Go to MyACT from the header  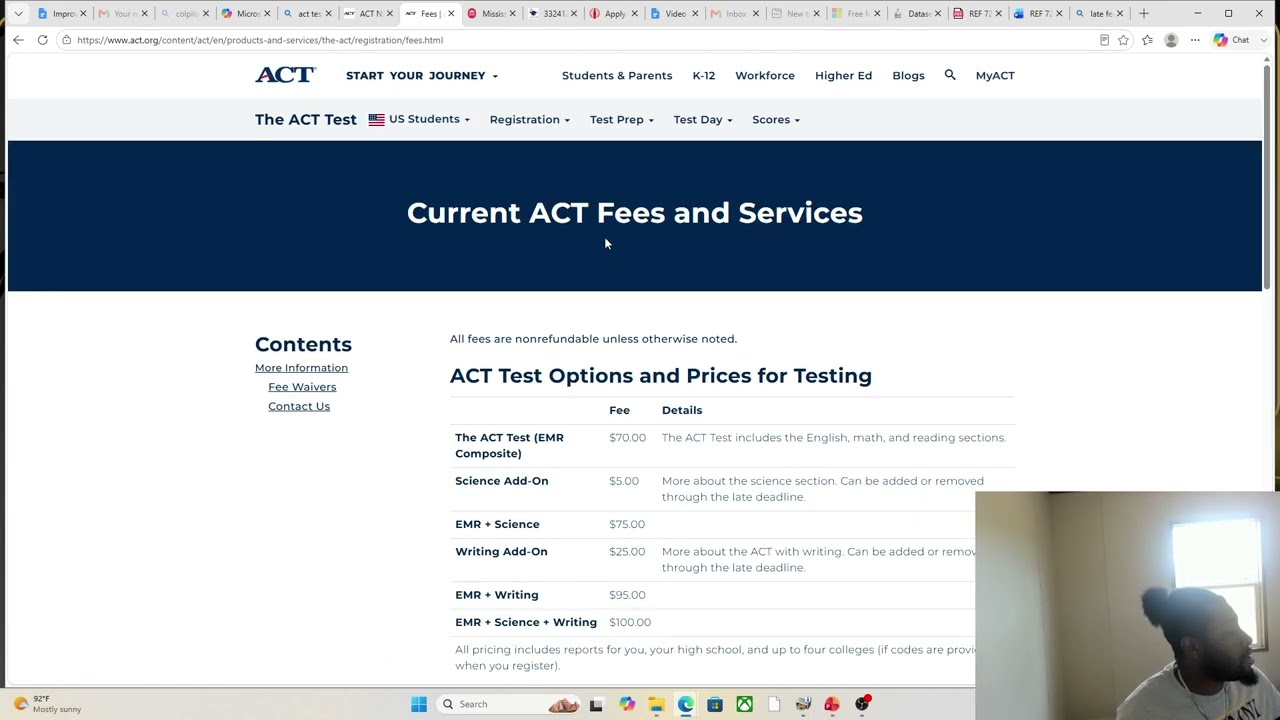click(995, 75)
